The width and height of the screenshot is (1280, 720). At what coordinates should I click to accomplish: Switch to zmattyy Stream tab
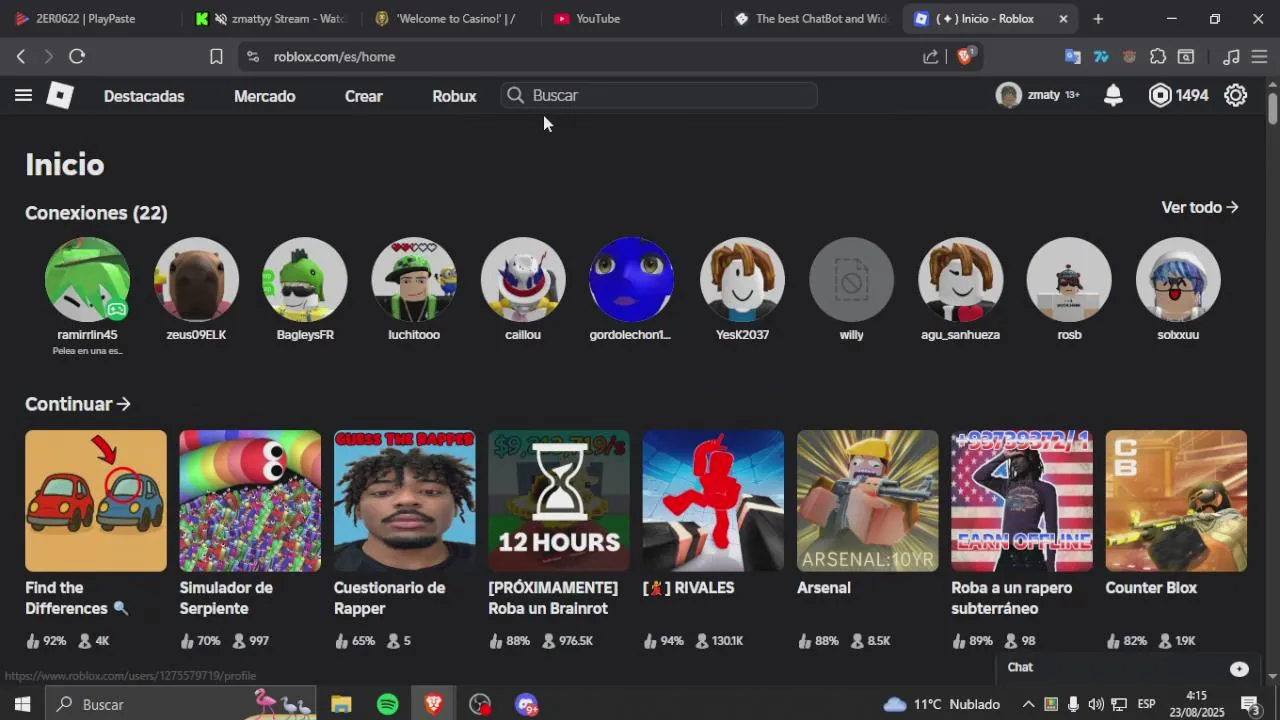tap(274, 18)
